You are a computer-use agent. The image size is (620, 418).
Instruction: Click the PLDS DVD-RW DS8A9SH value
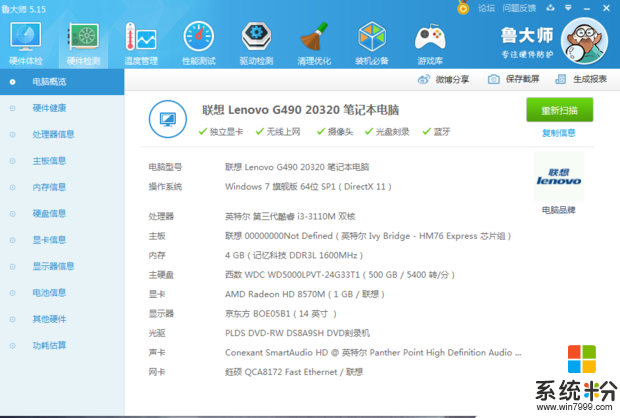click(x=297, y=333)
